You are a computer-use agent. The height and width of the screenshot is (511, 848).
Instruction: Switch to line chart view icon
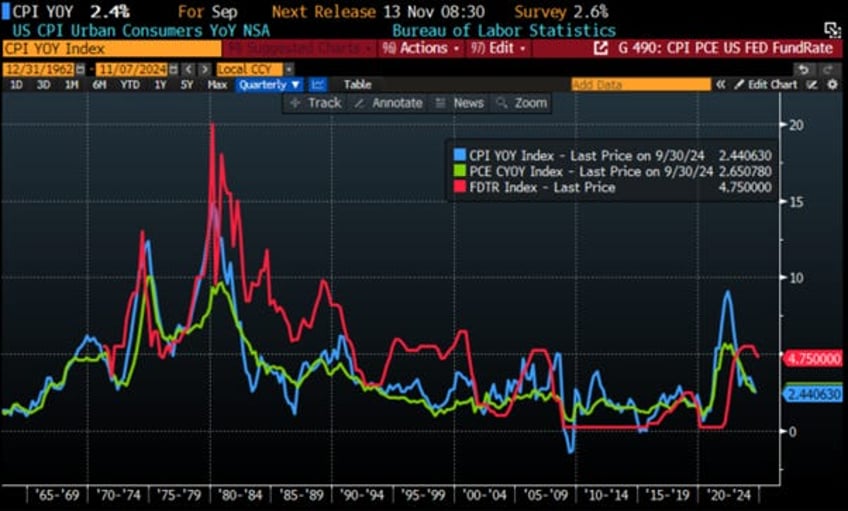coord(318,84)
